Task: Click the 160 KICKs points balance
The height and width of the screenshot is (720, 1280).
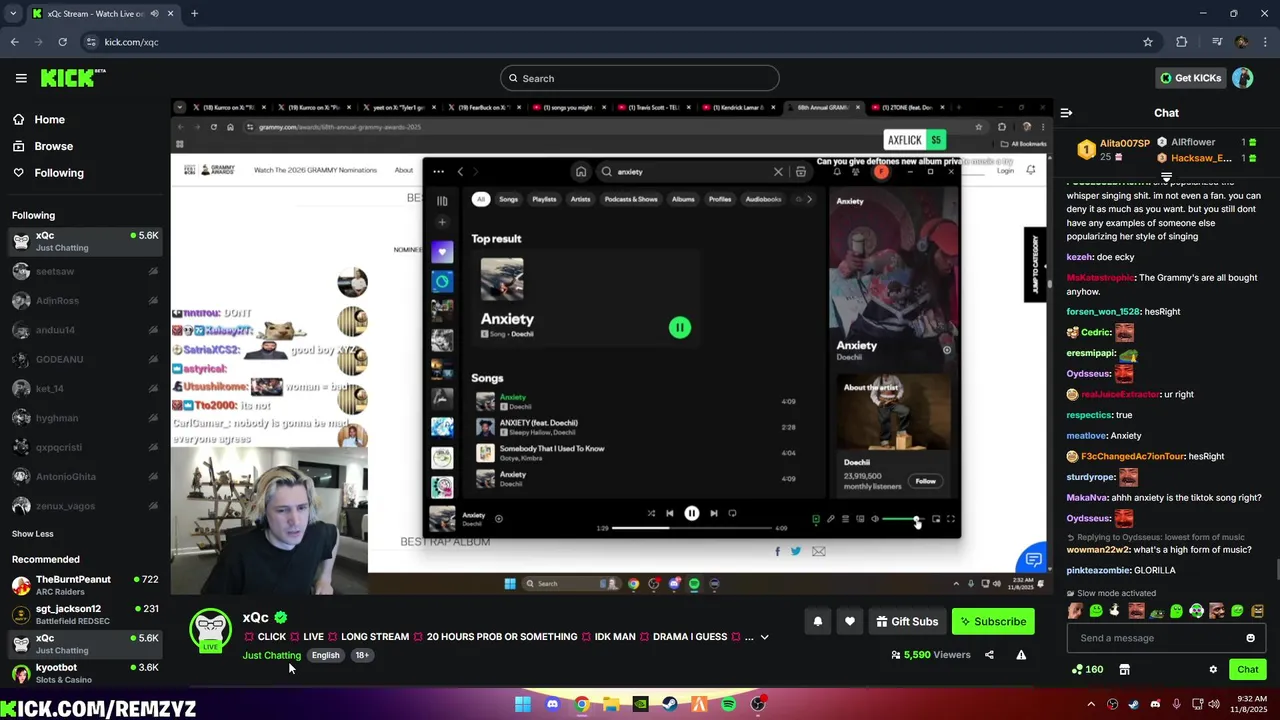Action: [1087, 669]
